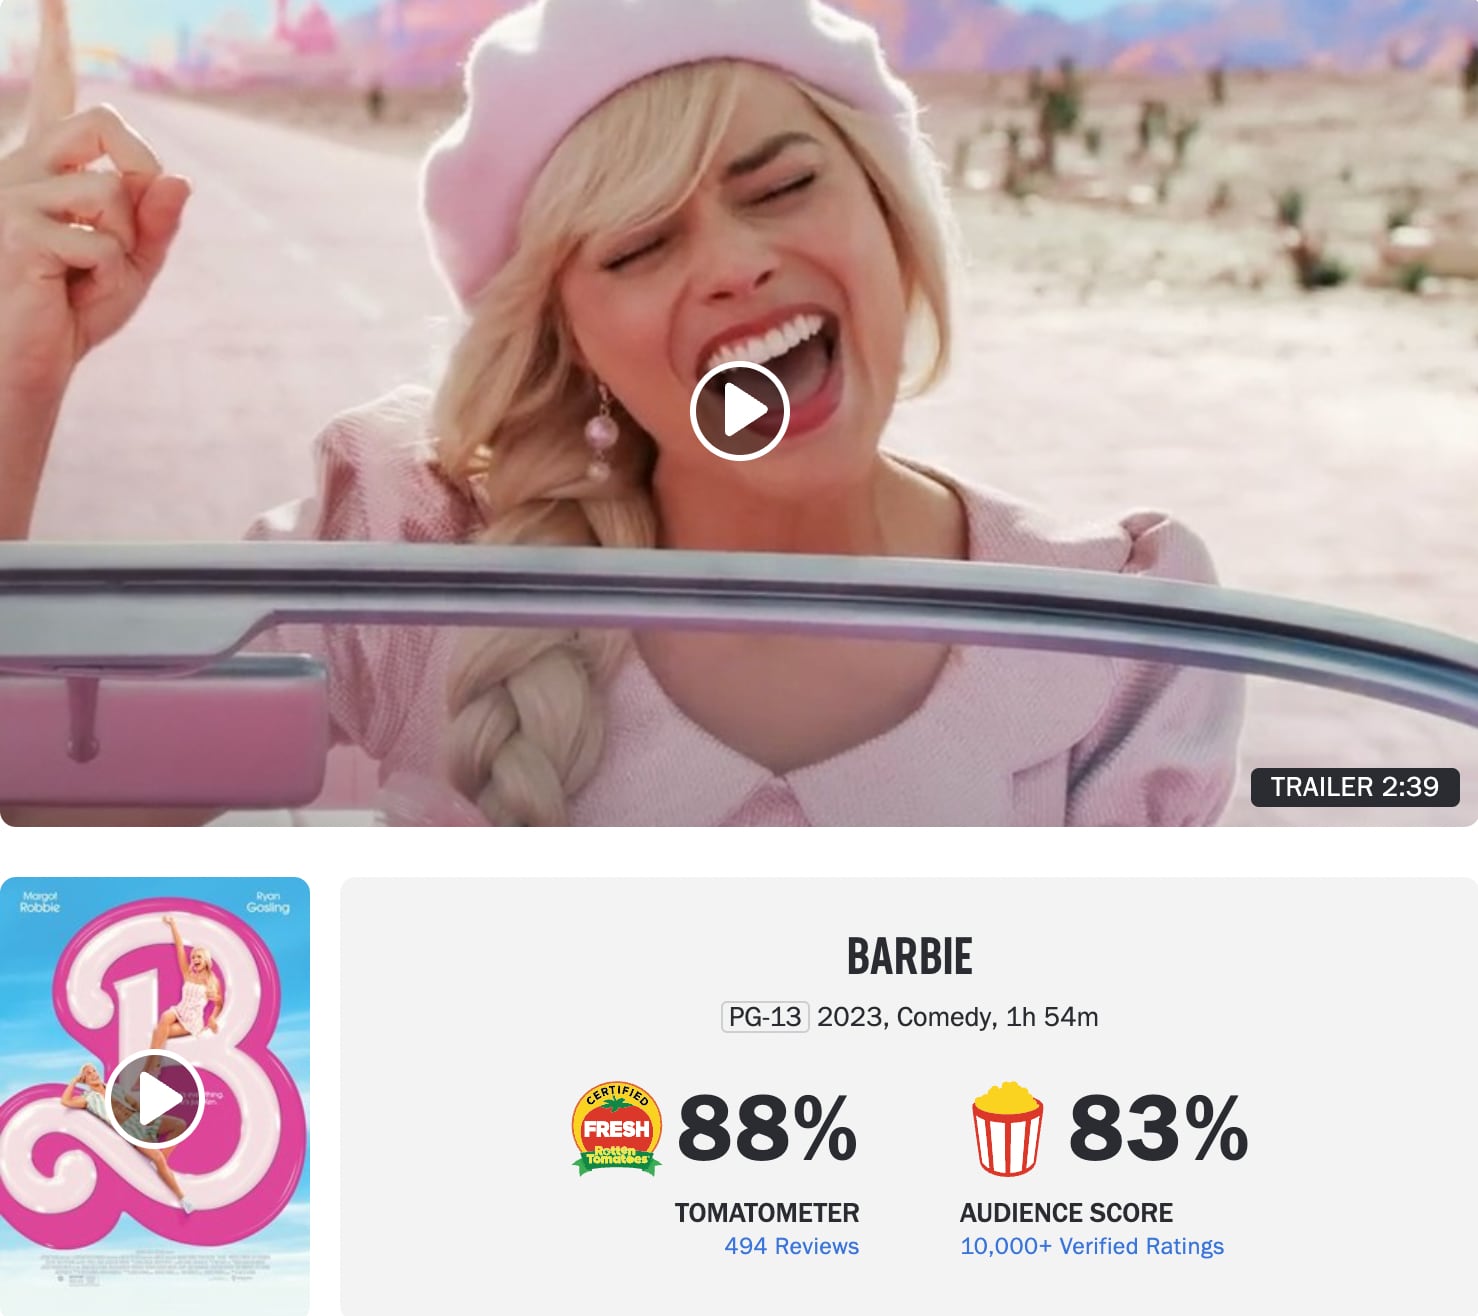The image size is (1478, 1316).
Task: Click the BARBIE title heading
Action: (909, 957)
